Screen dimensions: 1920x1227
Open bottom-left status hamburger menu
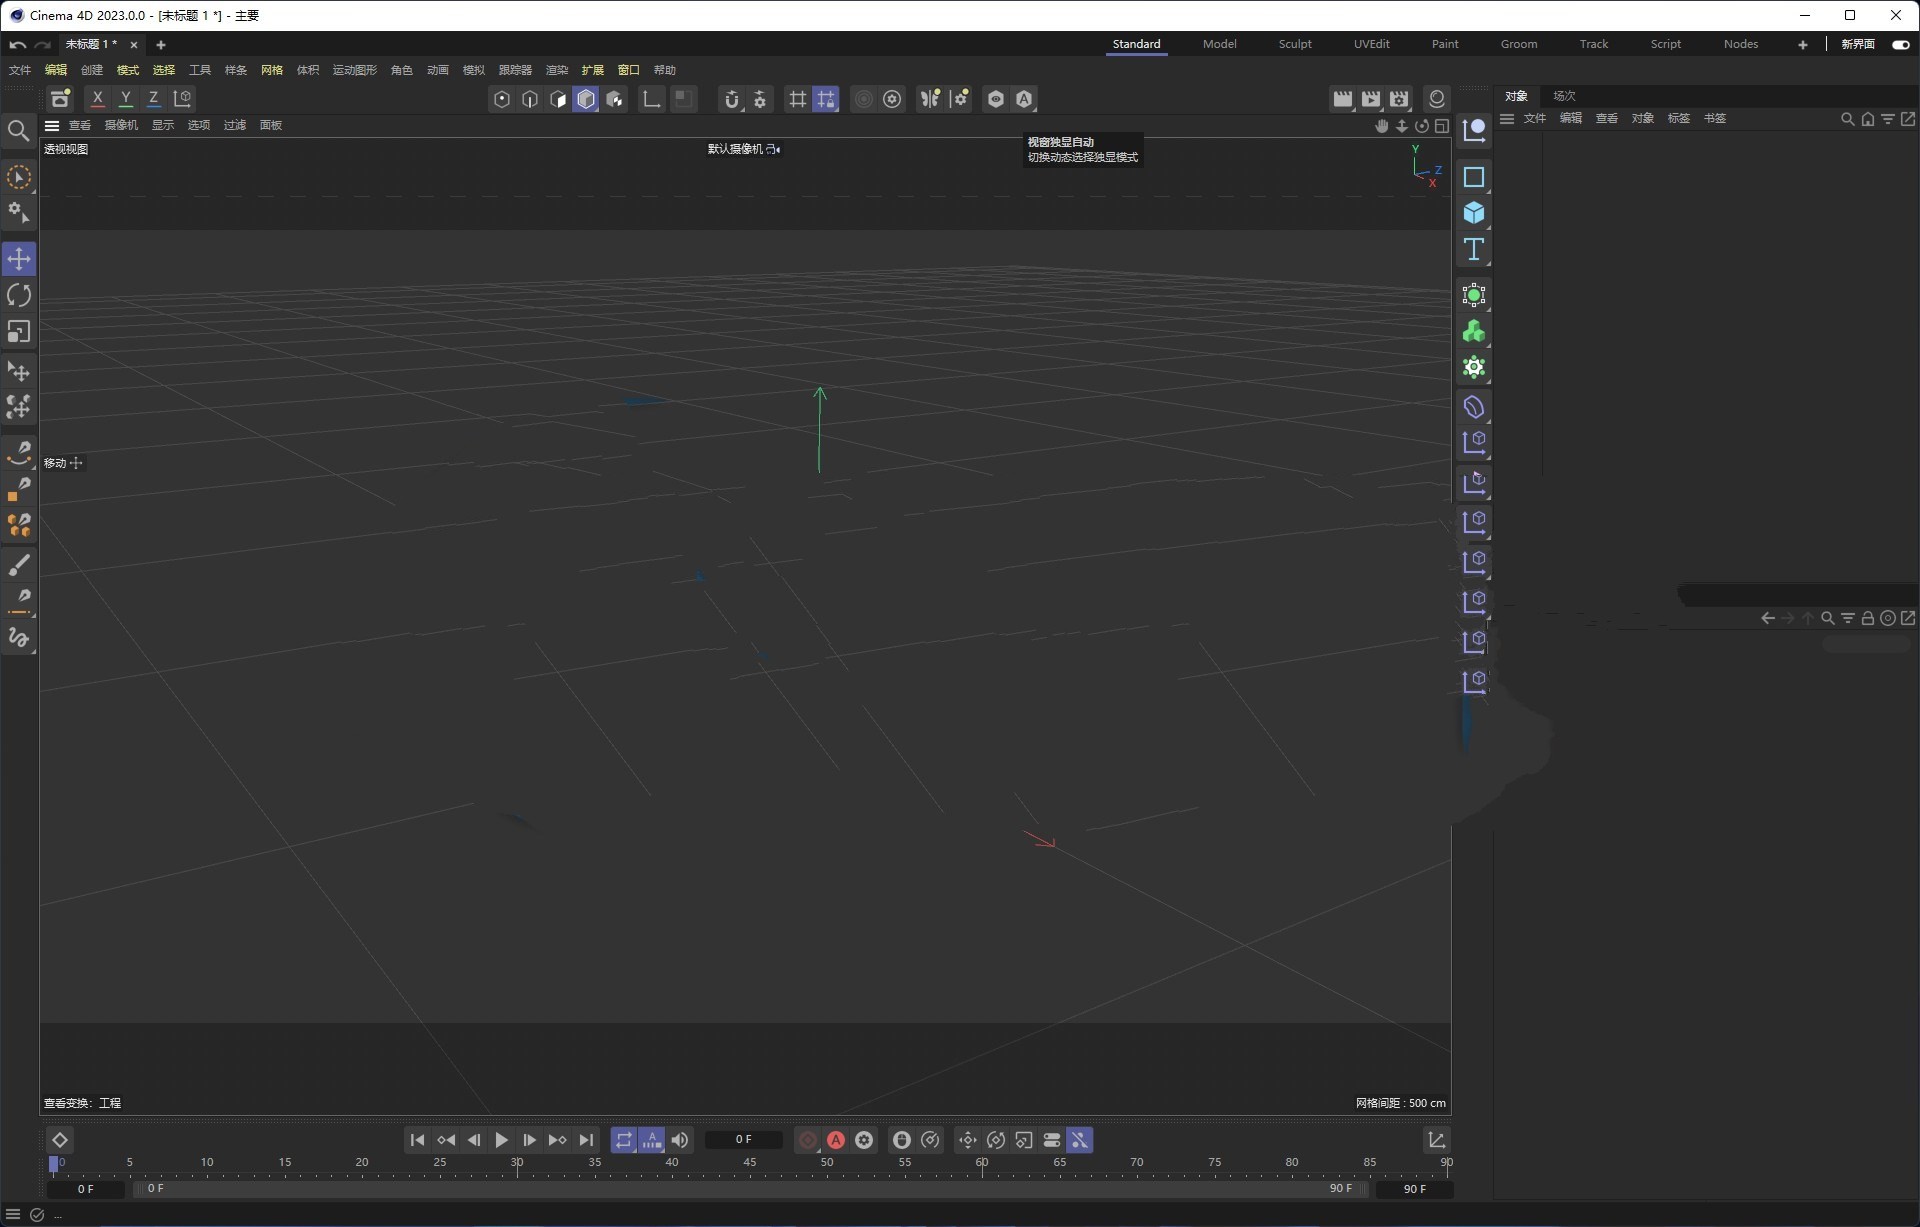click(13, 1215)
